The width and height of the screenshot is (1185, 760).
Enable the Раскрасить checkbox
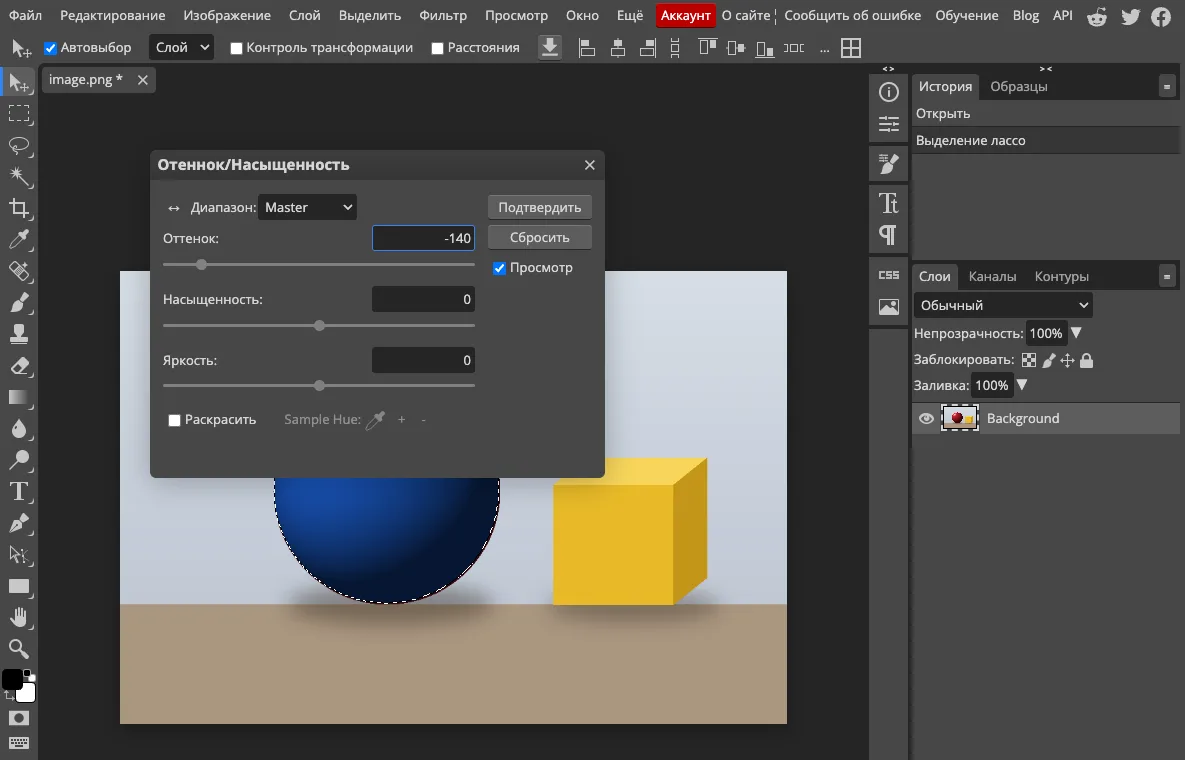coord(175,420)
